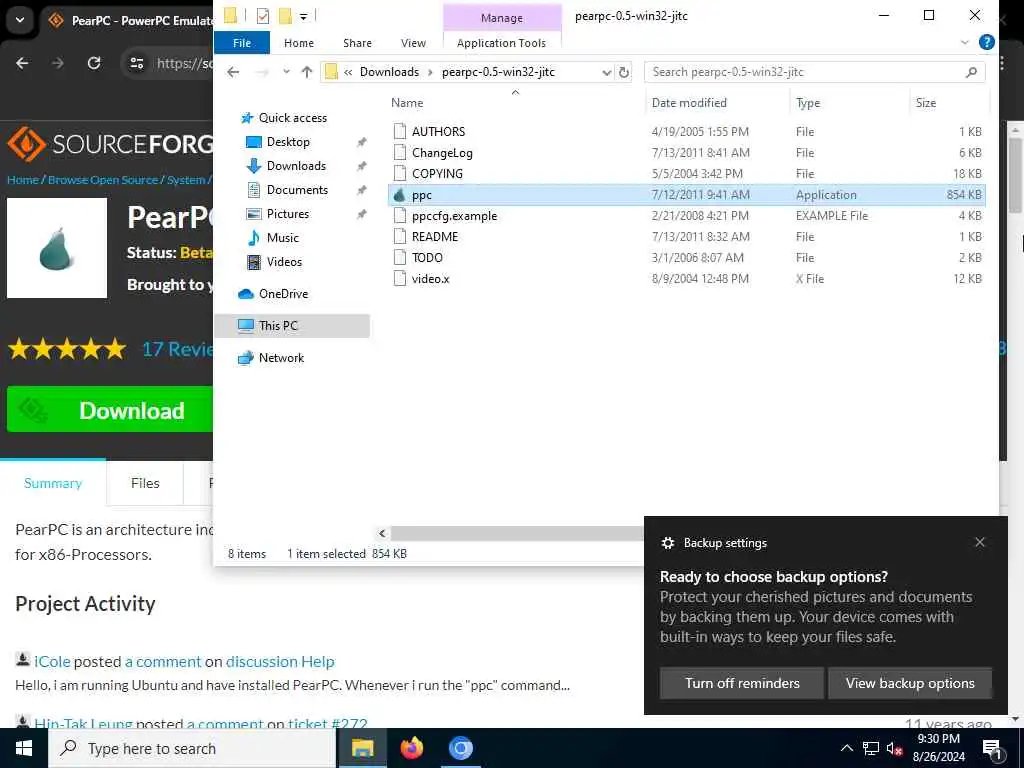1024x768 pixels.
Task: Sort files by Date modified column
Action: [689, 103]
